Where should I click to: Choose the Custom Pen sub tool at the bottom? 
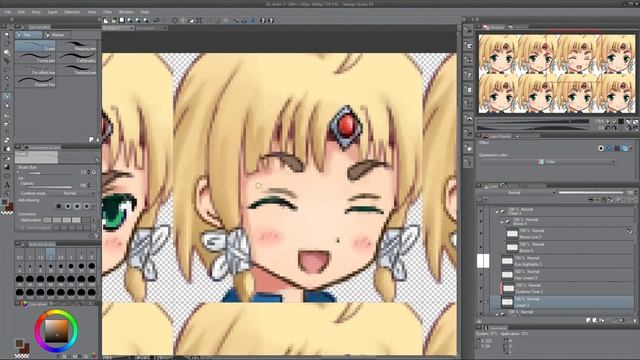pyautogui.click(x=36, y=81)
